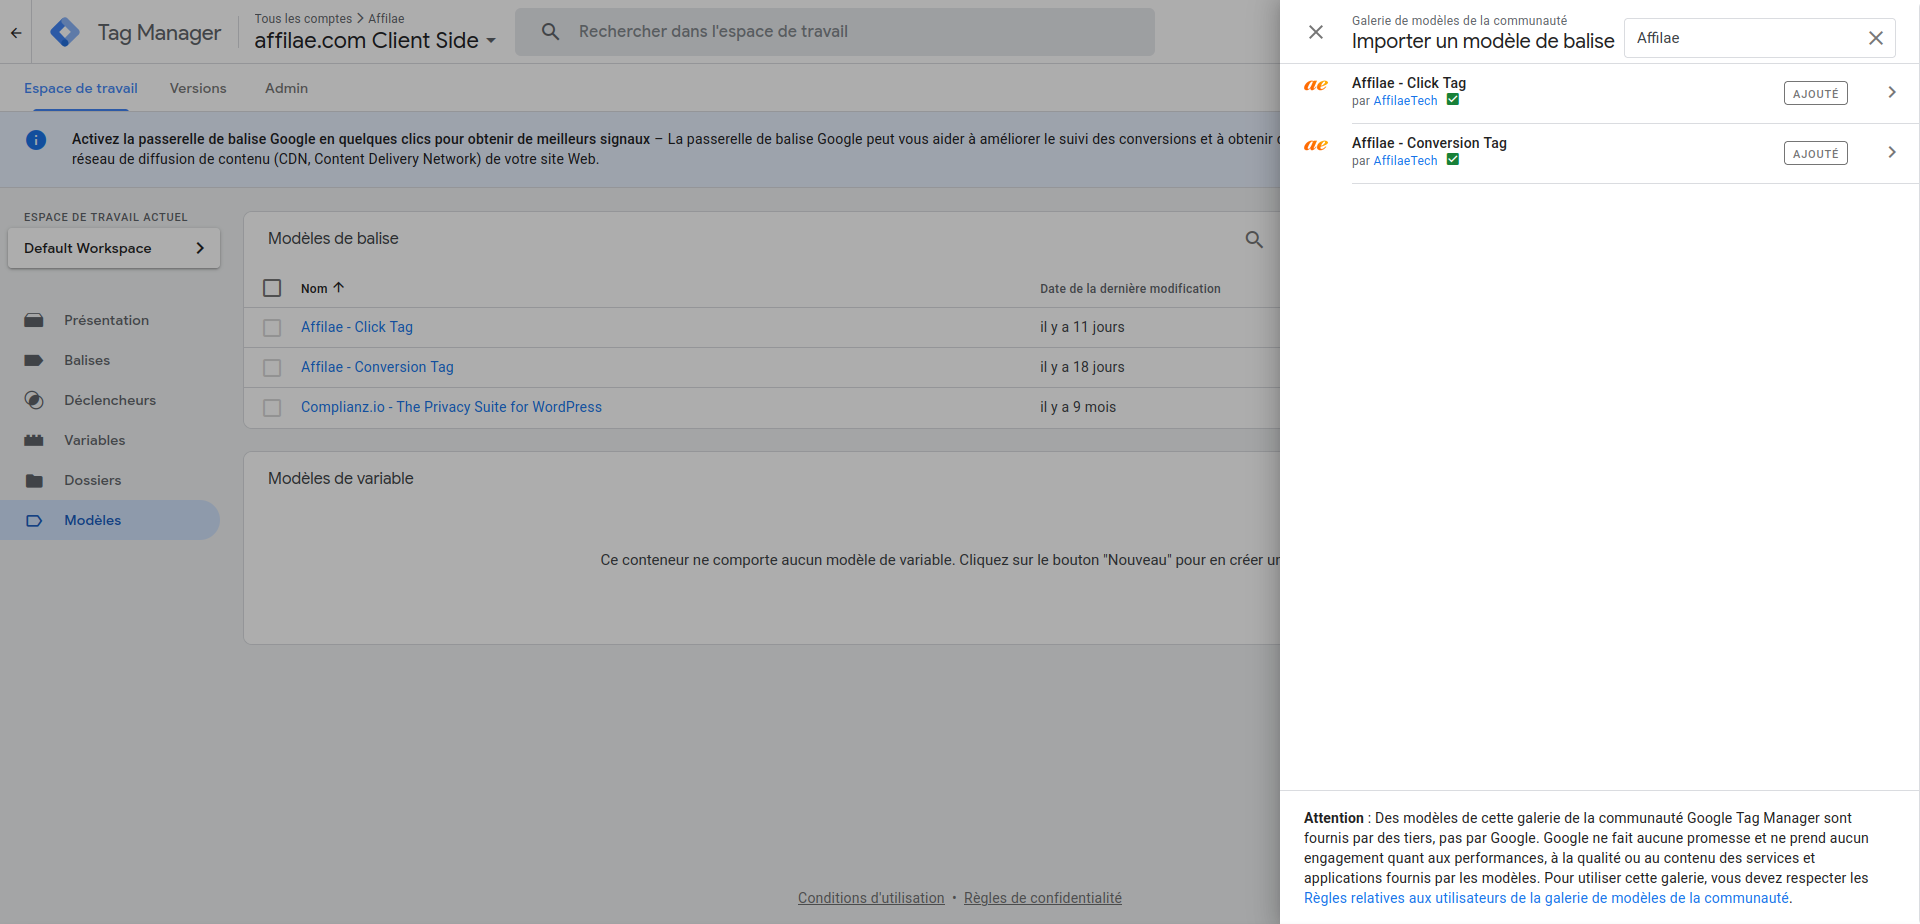This screenshot has width=1920, height=924.
Task: Search within Modèles de balise via magnifier icon
Action: click(1254, 239)
